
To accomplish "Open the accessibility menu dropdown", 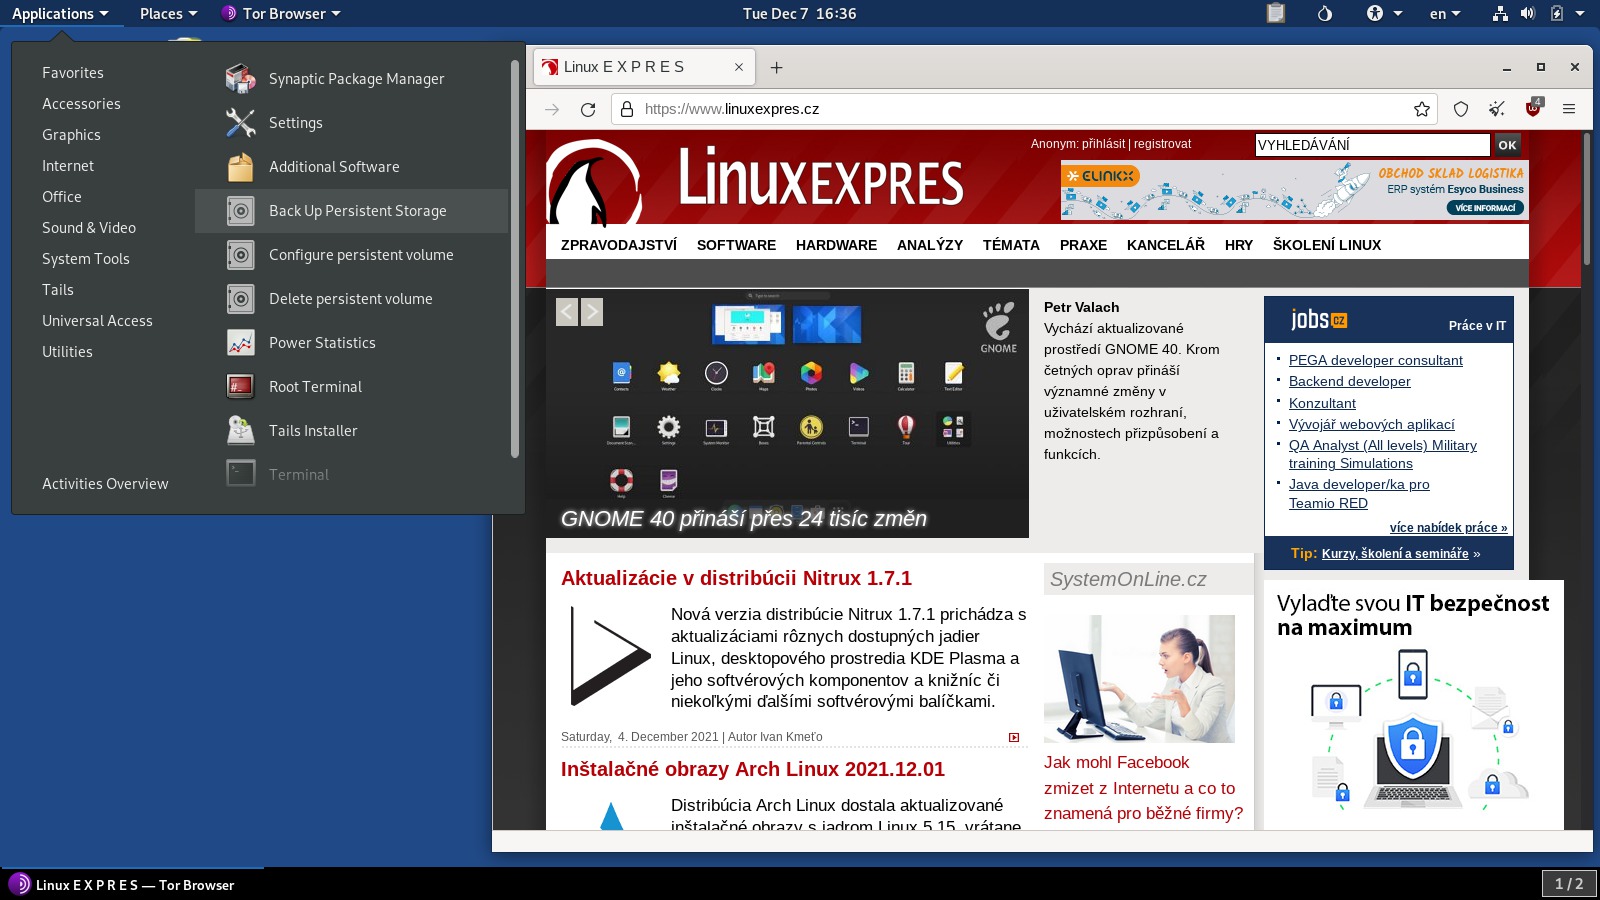I will 1385,13.
